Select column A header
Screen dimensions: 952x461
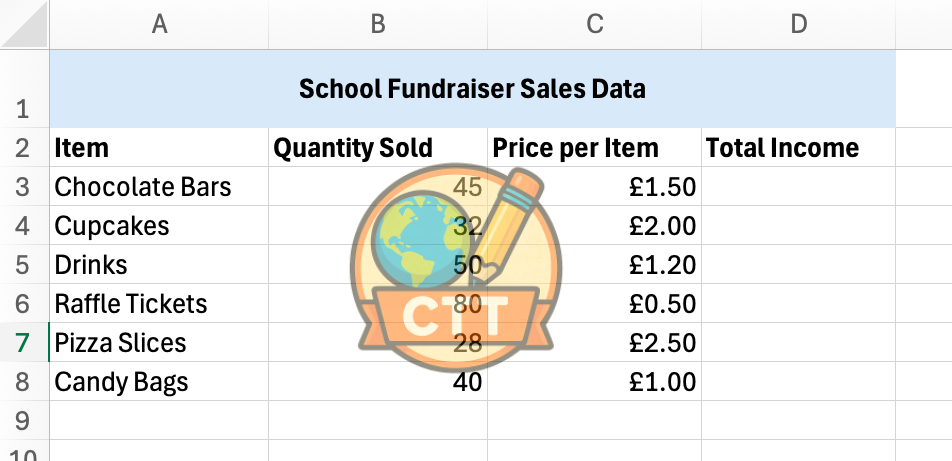click(x=159, y=25)
